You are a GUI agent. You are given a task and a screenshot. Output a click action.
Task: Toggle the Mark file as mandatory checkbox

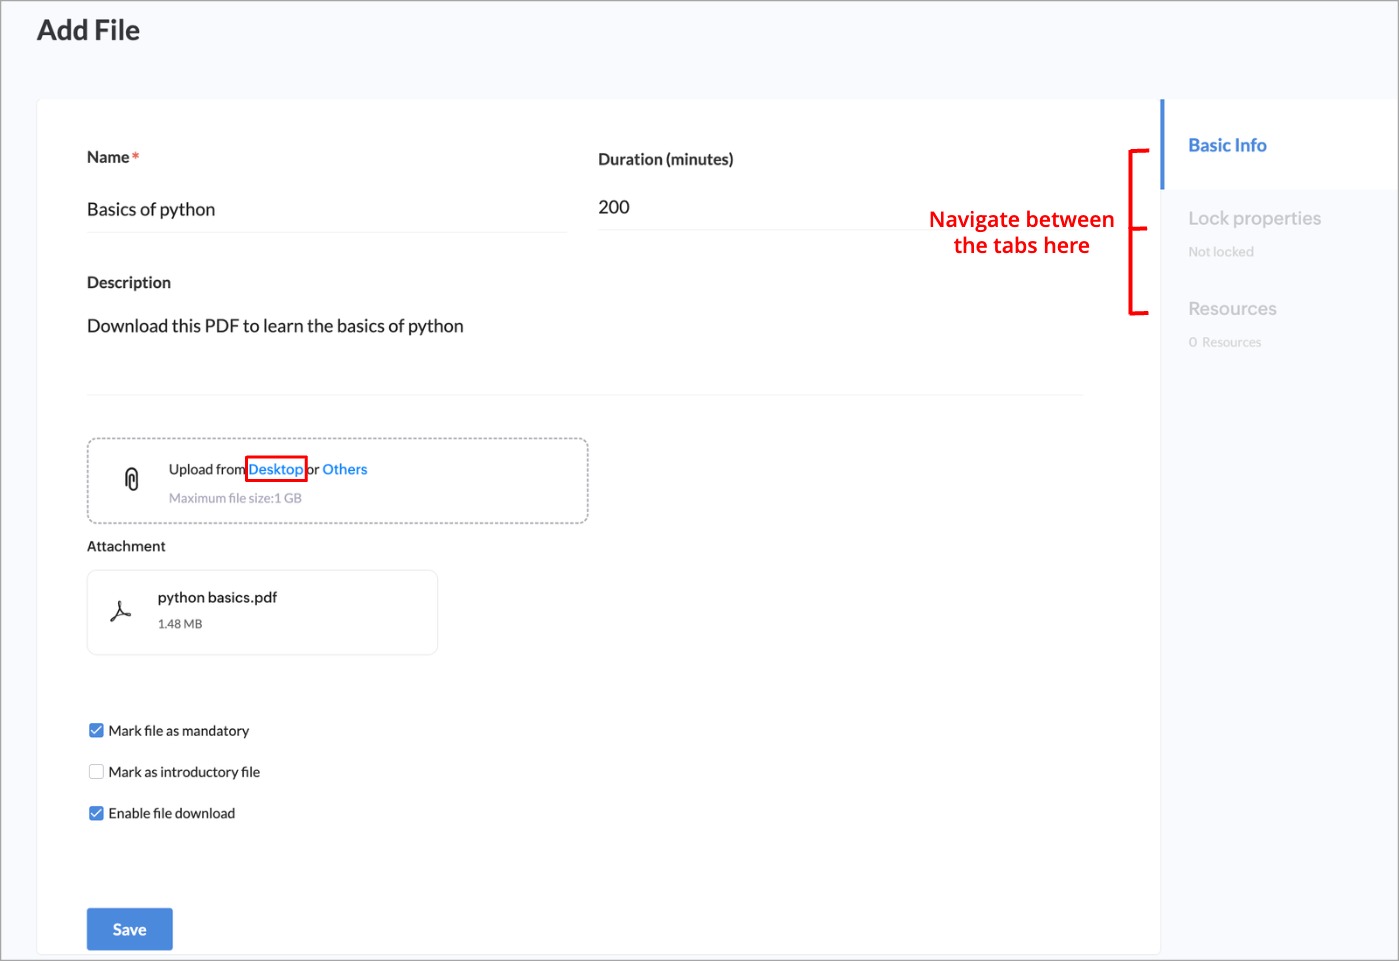coord(96,731)
